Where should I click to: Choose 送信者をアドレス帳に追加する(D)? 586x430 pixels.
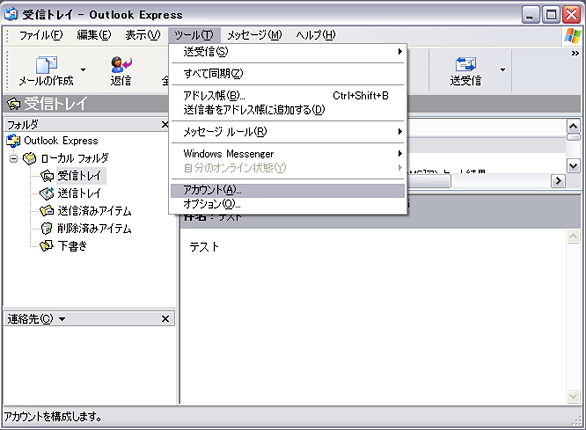[287, 110]
